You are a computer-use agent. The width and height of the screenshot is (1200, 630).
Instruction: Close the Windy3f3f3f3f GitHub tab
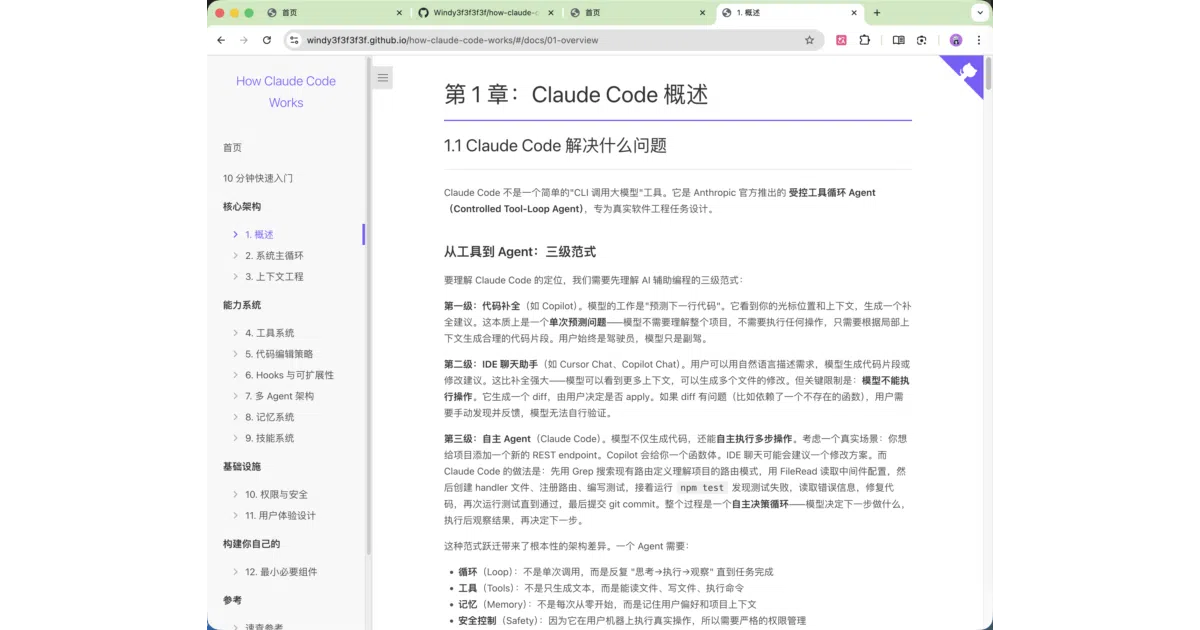point(550,13)
